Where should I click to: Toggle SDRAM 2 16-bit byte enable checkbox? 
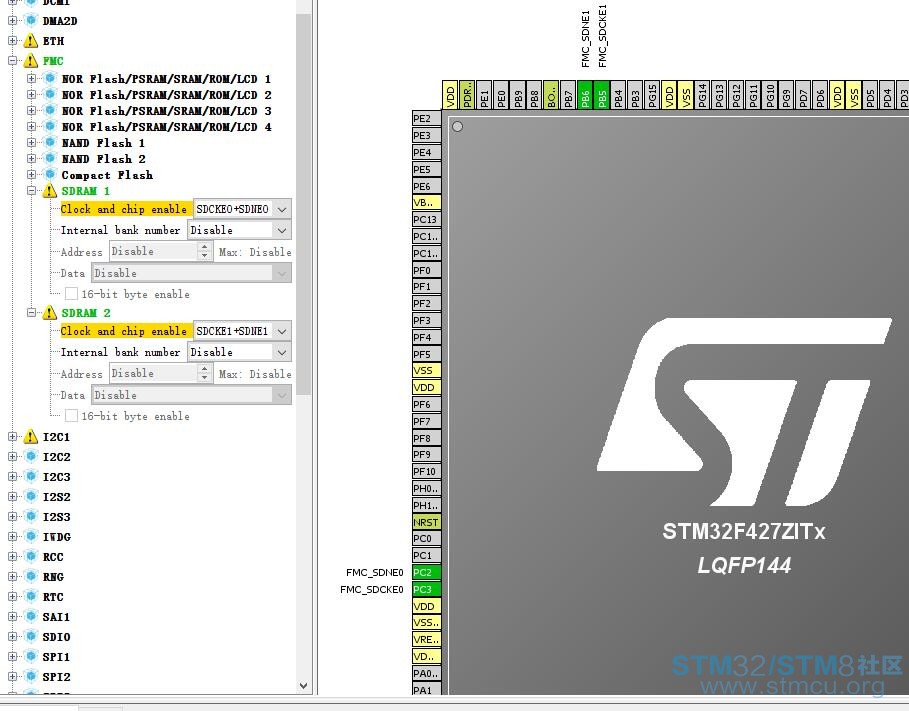coord(71,416)
